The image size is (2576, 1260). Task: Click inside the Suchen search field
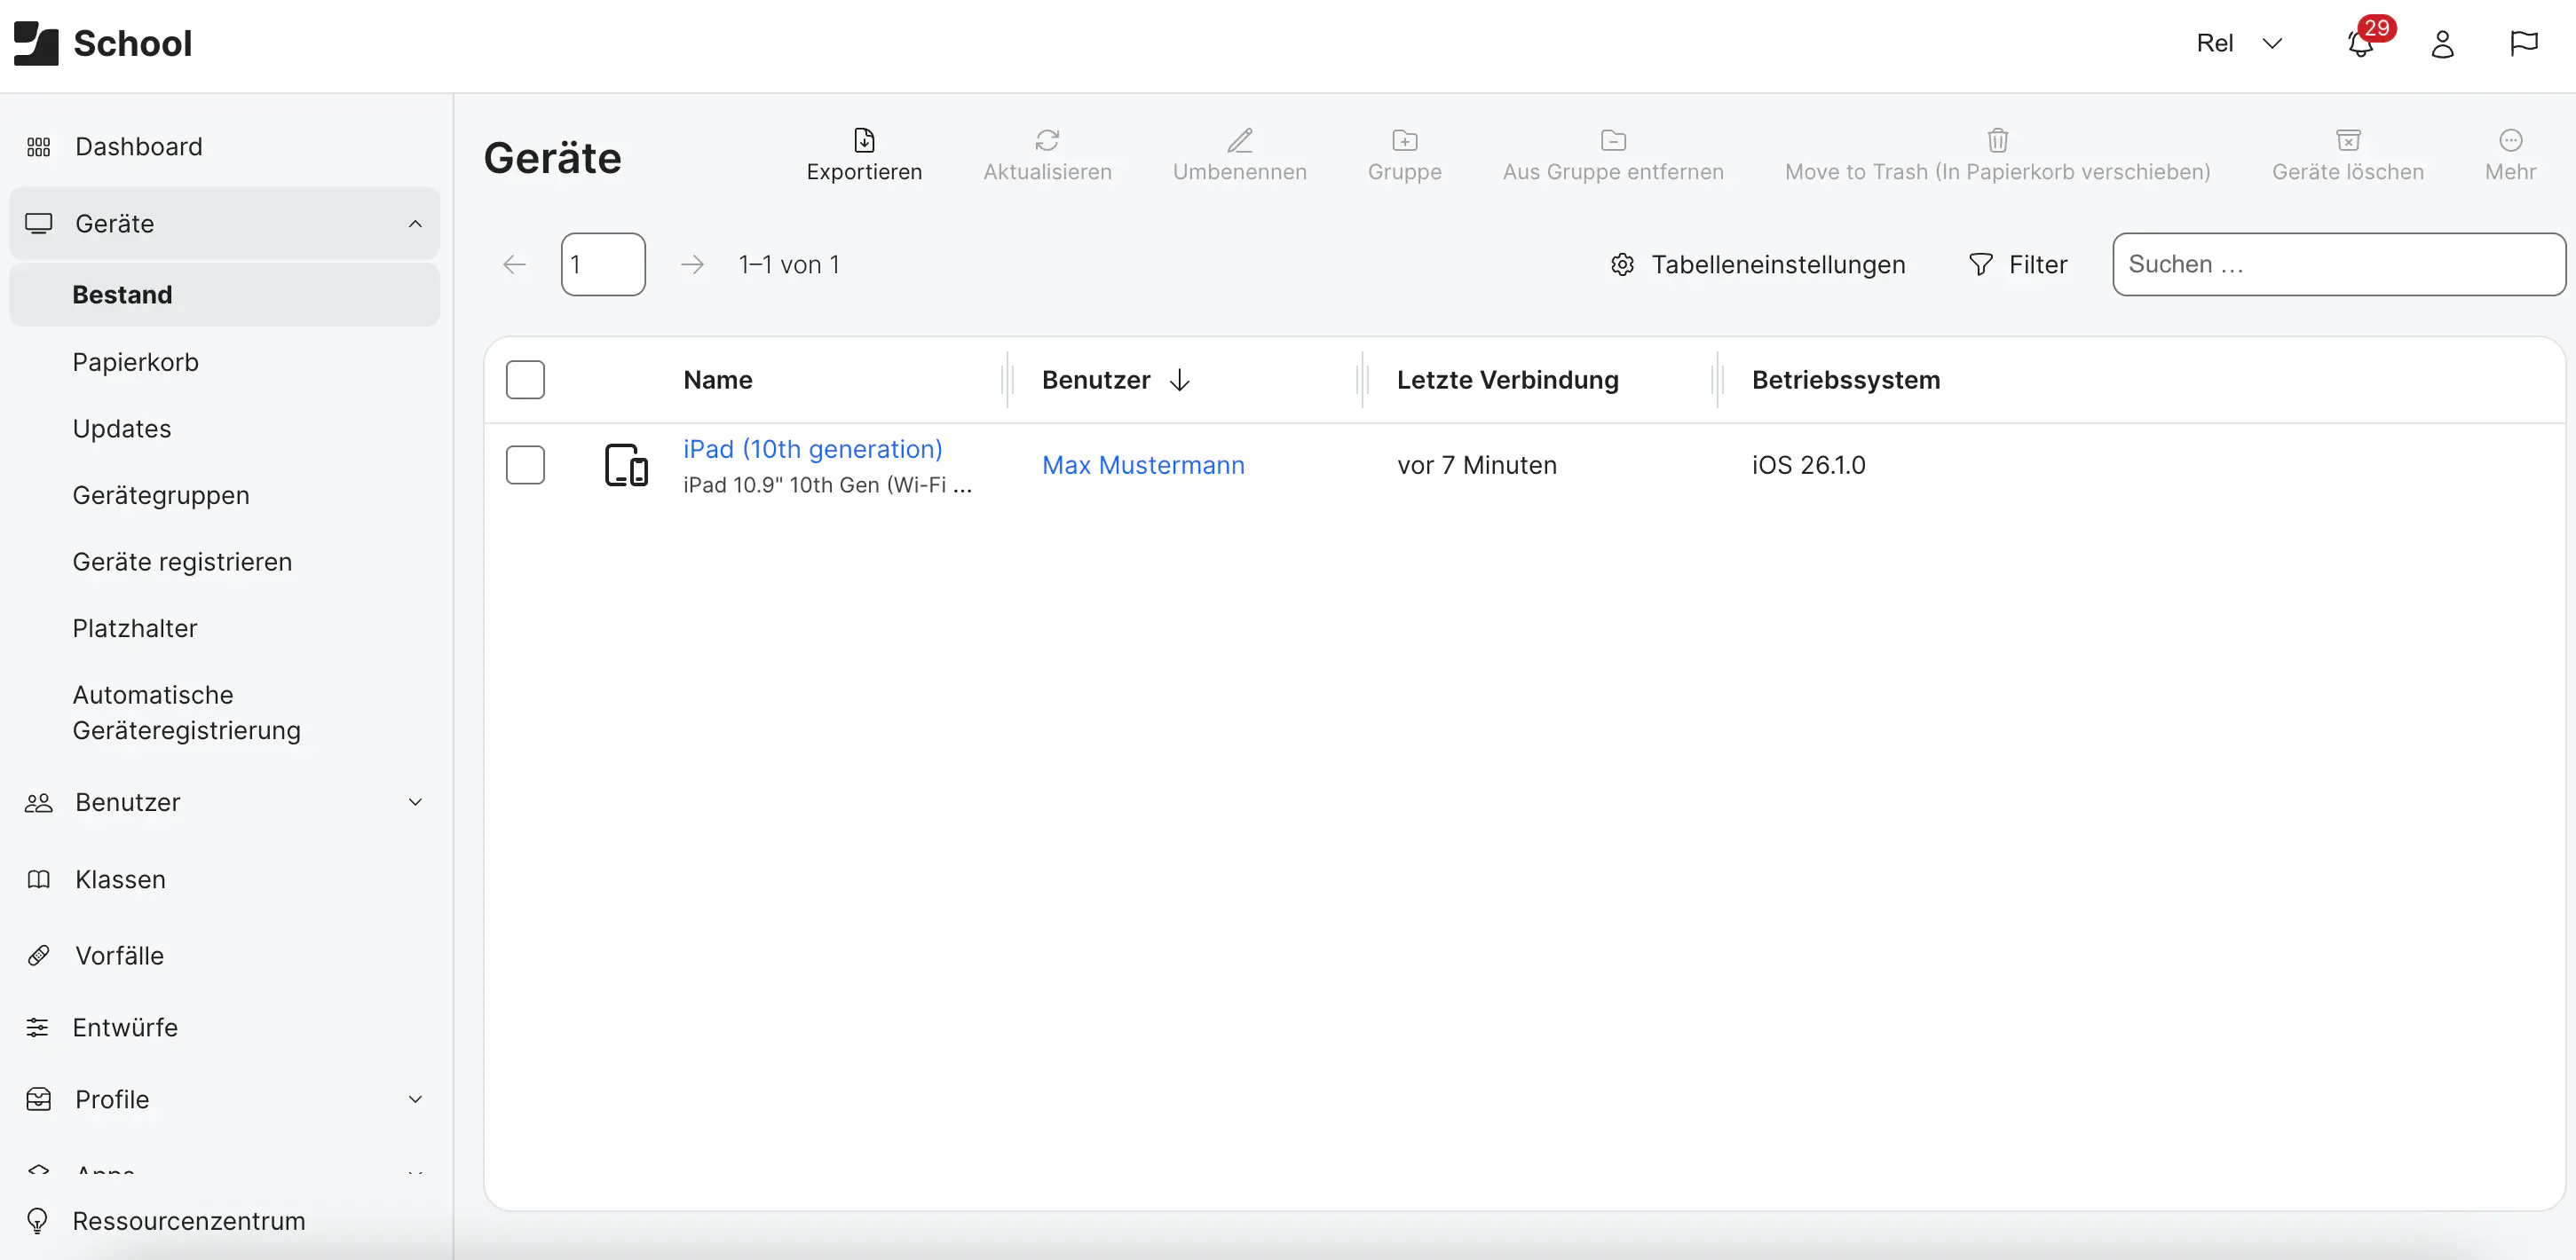coord(2338,264)
